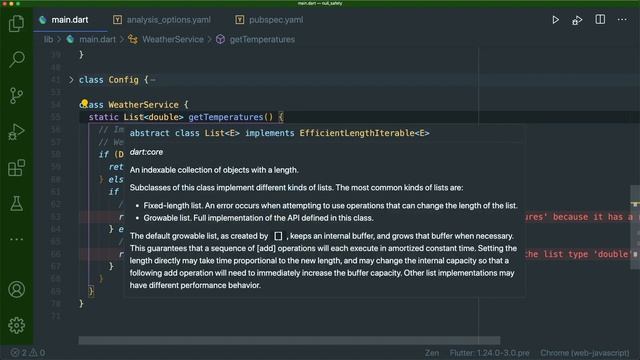The height and width of the screenshot is (360, 640).
Task: Open the Manage gear settings icon
Action: pyautogui.click(x=16, y=325)
